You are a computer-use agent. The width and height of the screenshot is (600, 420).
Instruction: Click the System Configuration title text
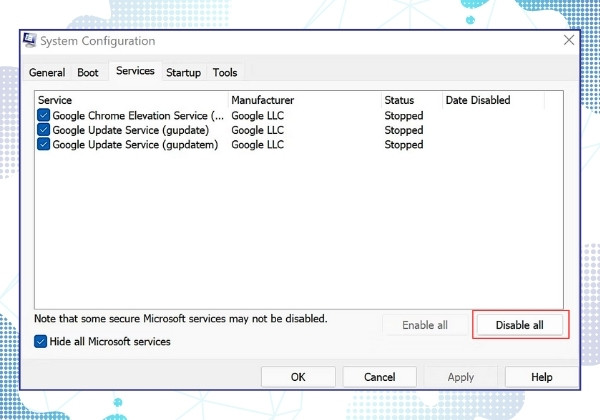click(98, 41)
